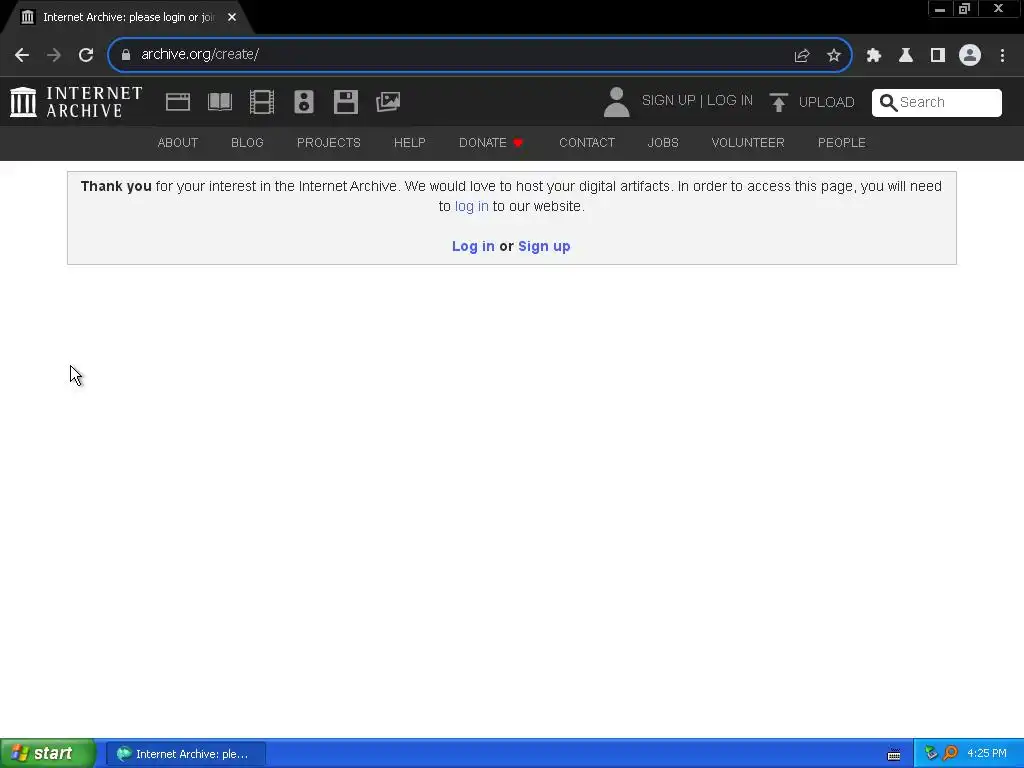Open the DONATE menu item
This screenshot has width=1024, height=768.
(x=490, y=142)
